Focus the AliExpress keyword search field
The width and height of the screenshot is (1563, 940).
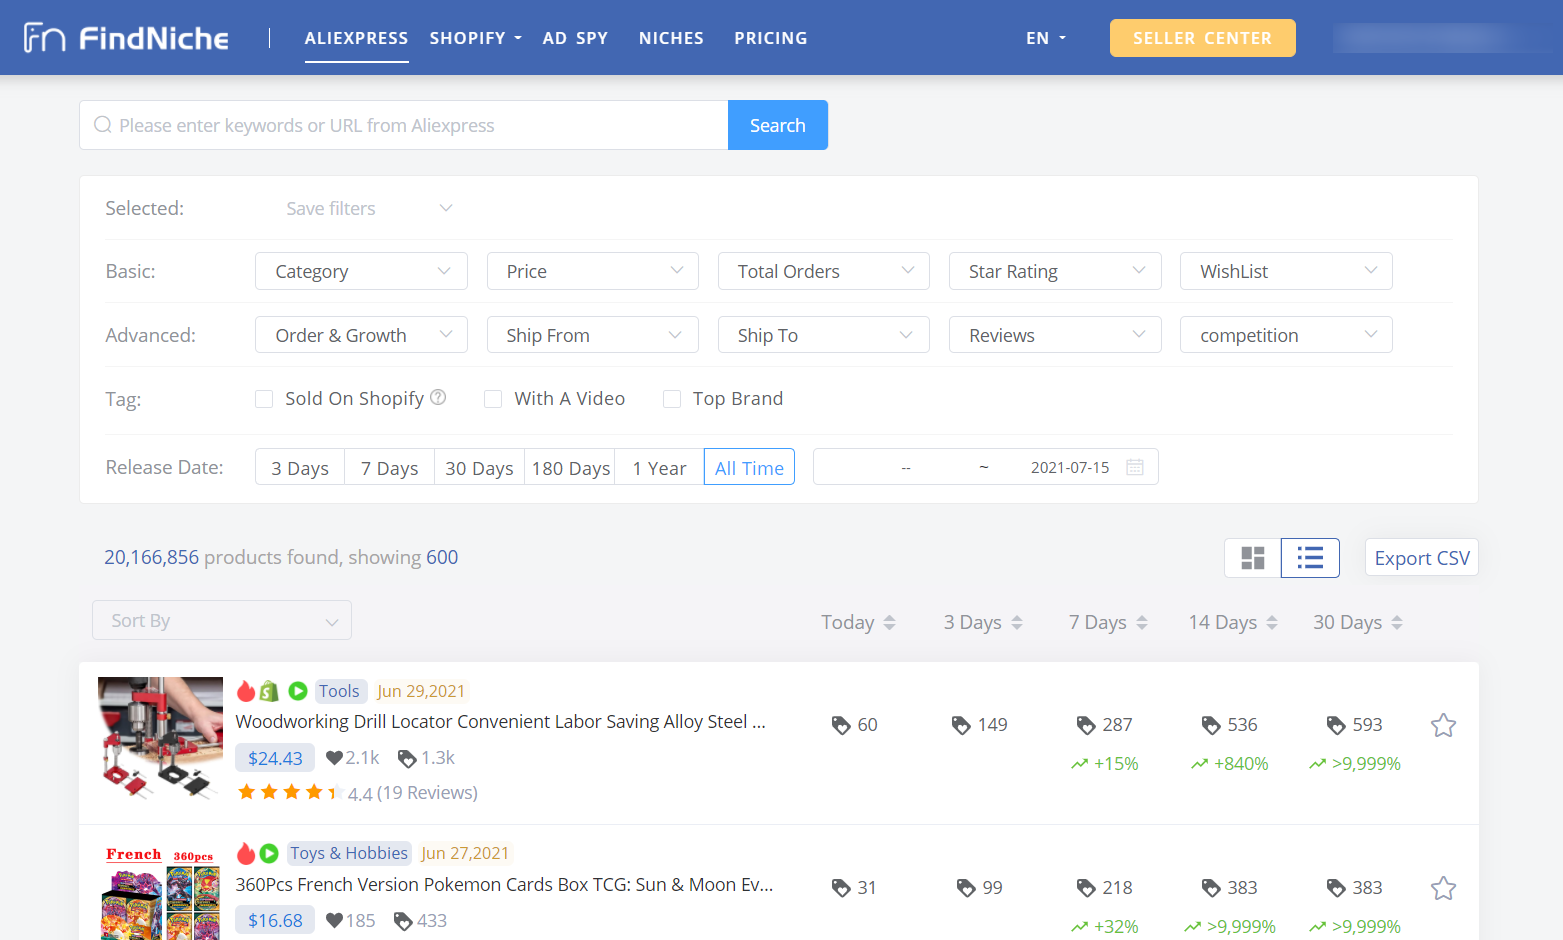[404, 125]
